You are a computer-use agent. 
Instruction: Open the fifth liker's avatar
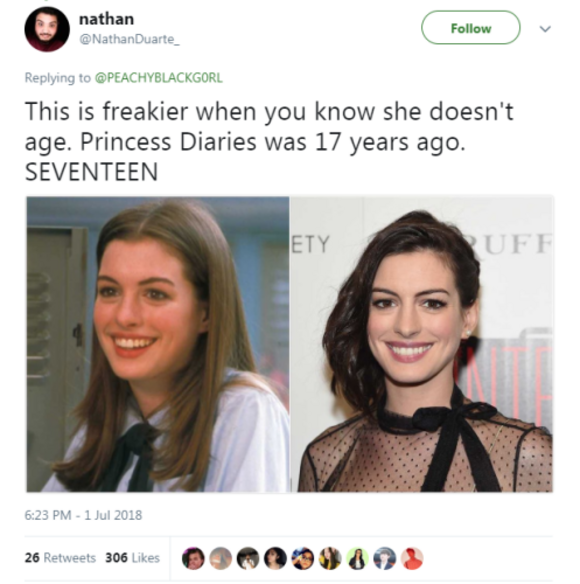tap(302, 558)
